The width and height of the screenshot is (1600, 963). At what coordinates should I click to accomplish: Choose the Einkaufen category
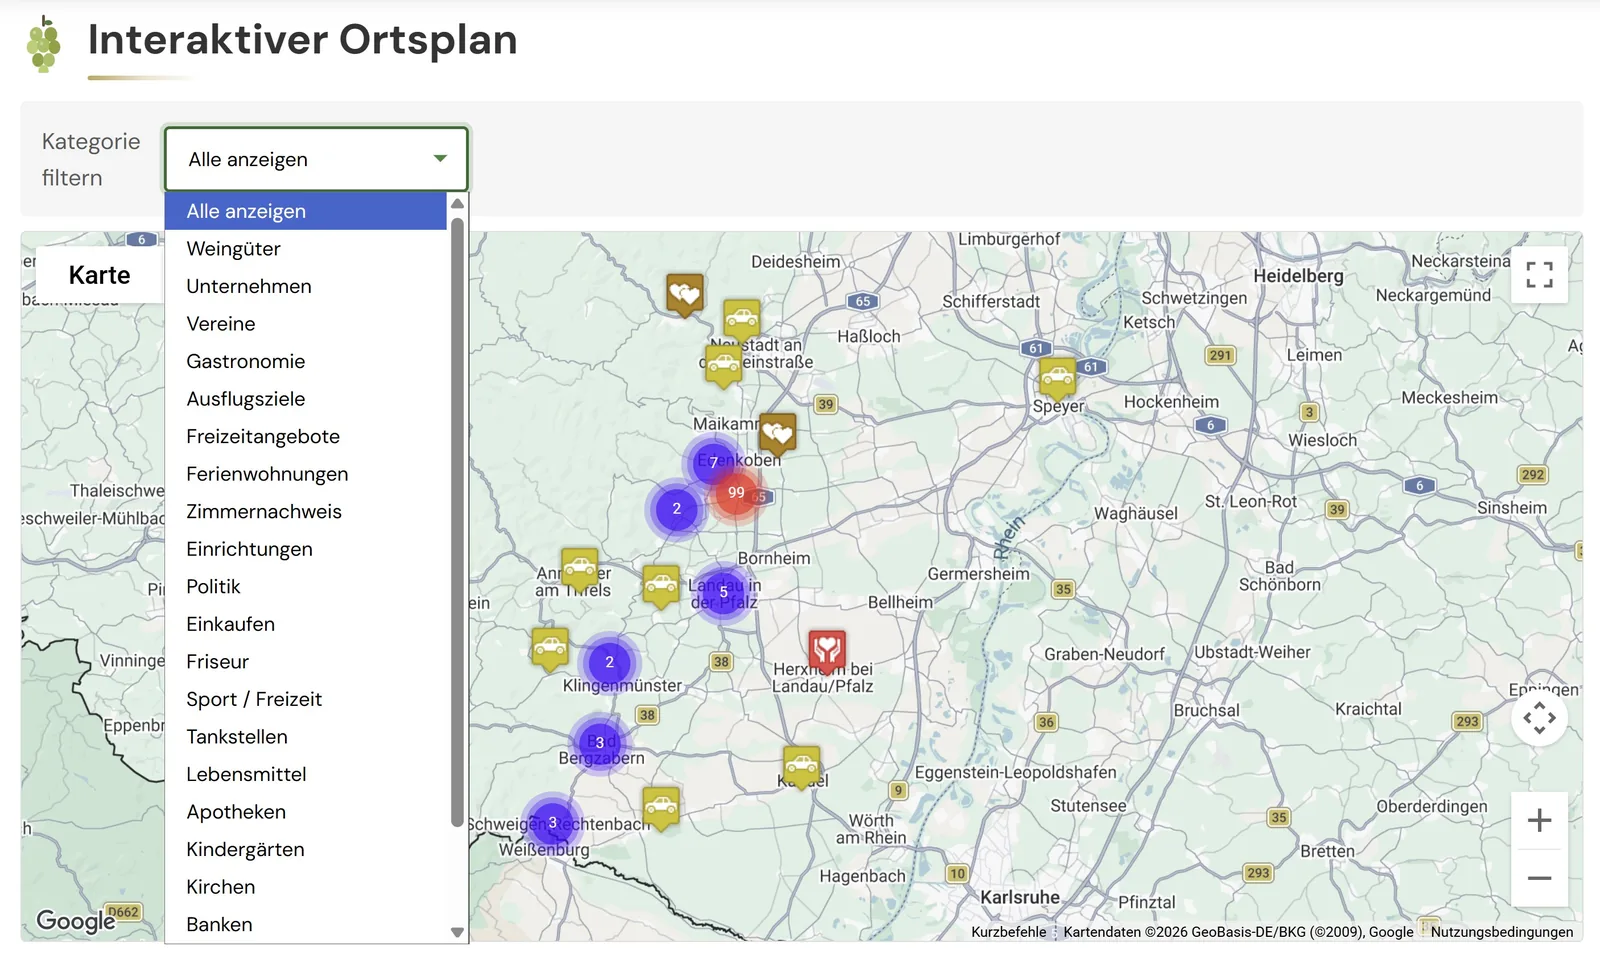[x=306, y=624]
